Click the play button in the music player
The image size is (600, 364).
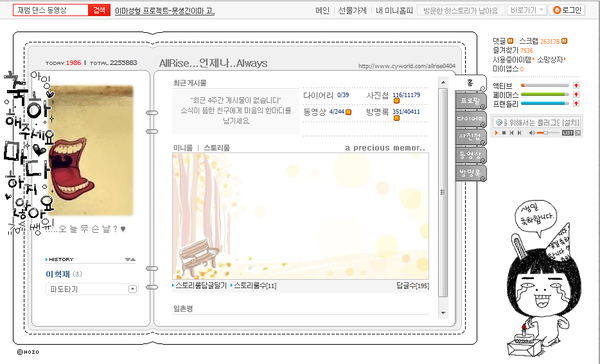496,133
